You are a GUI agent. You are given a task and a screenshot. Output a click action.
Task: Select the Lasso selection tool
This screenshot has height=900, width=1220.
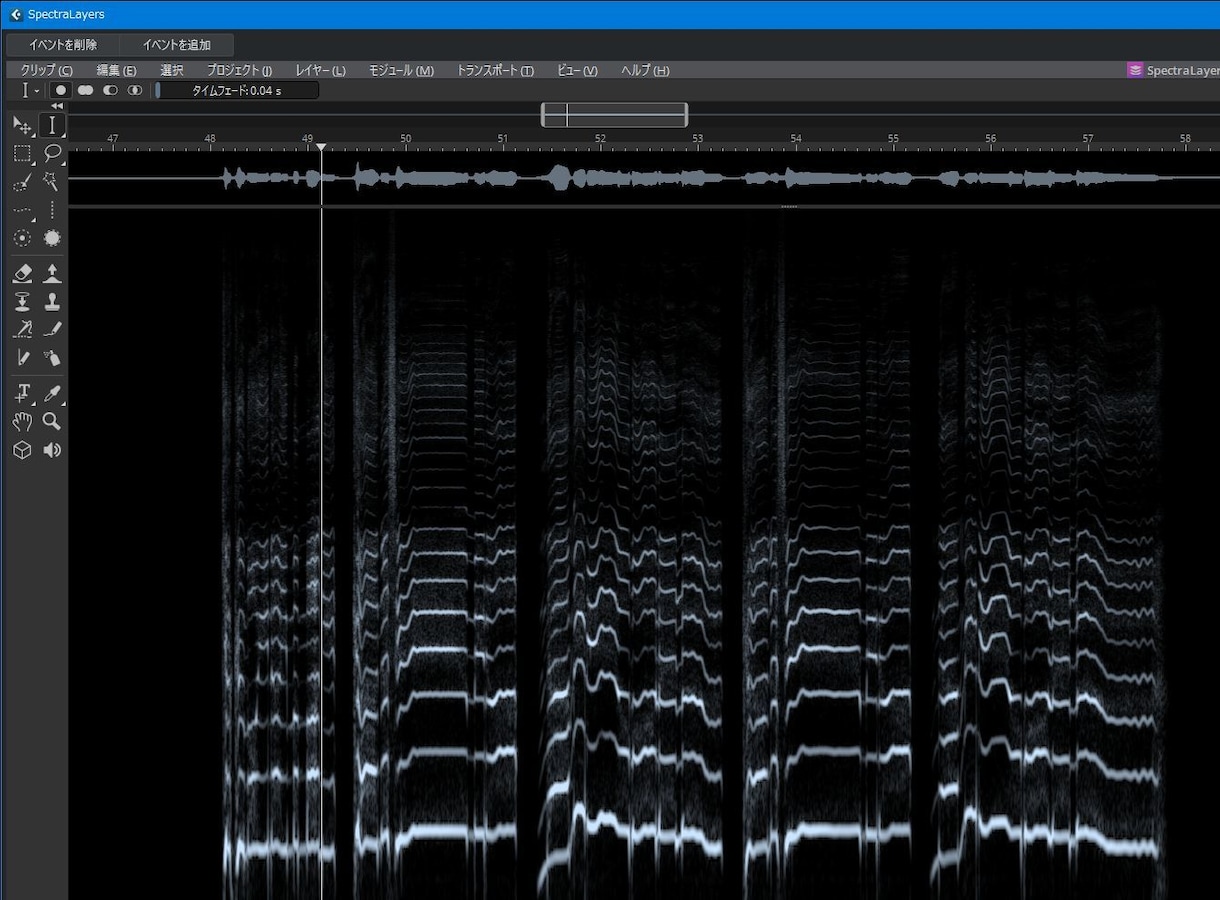click(x=52, y=153)
